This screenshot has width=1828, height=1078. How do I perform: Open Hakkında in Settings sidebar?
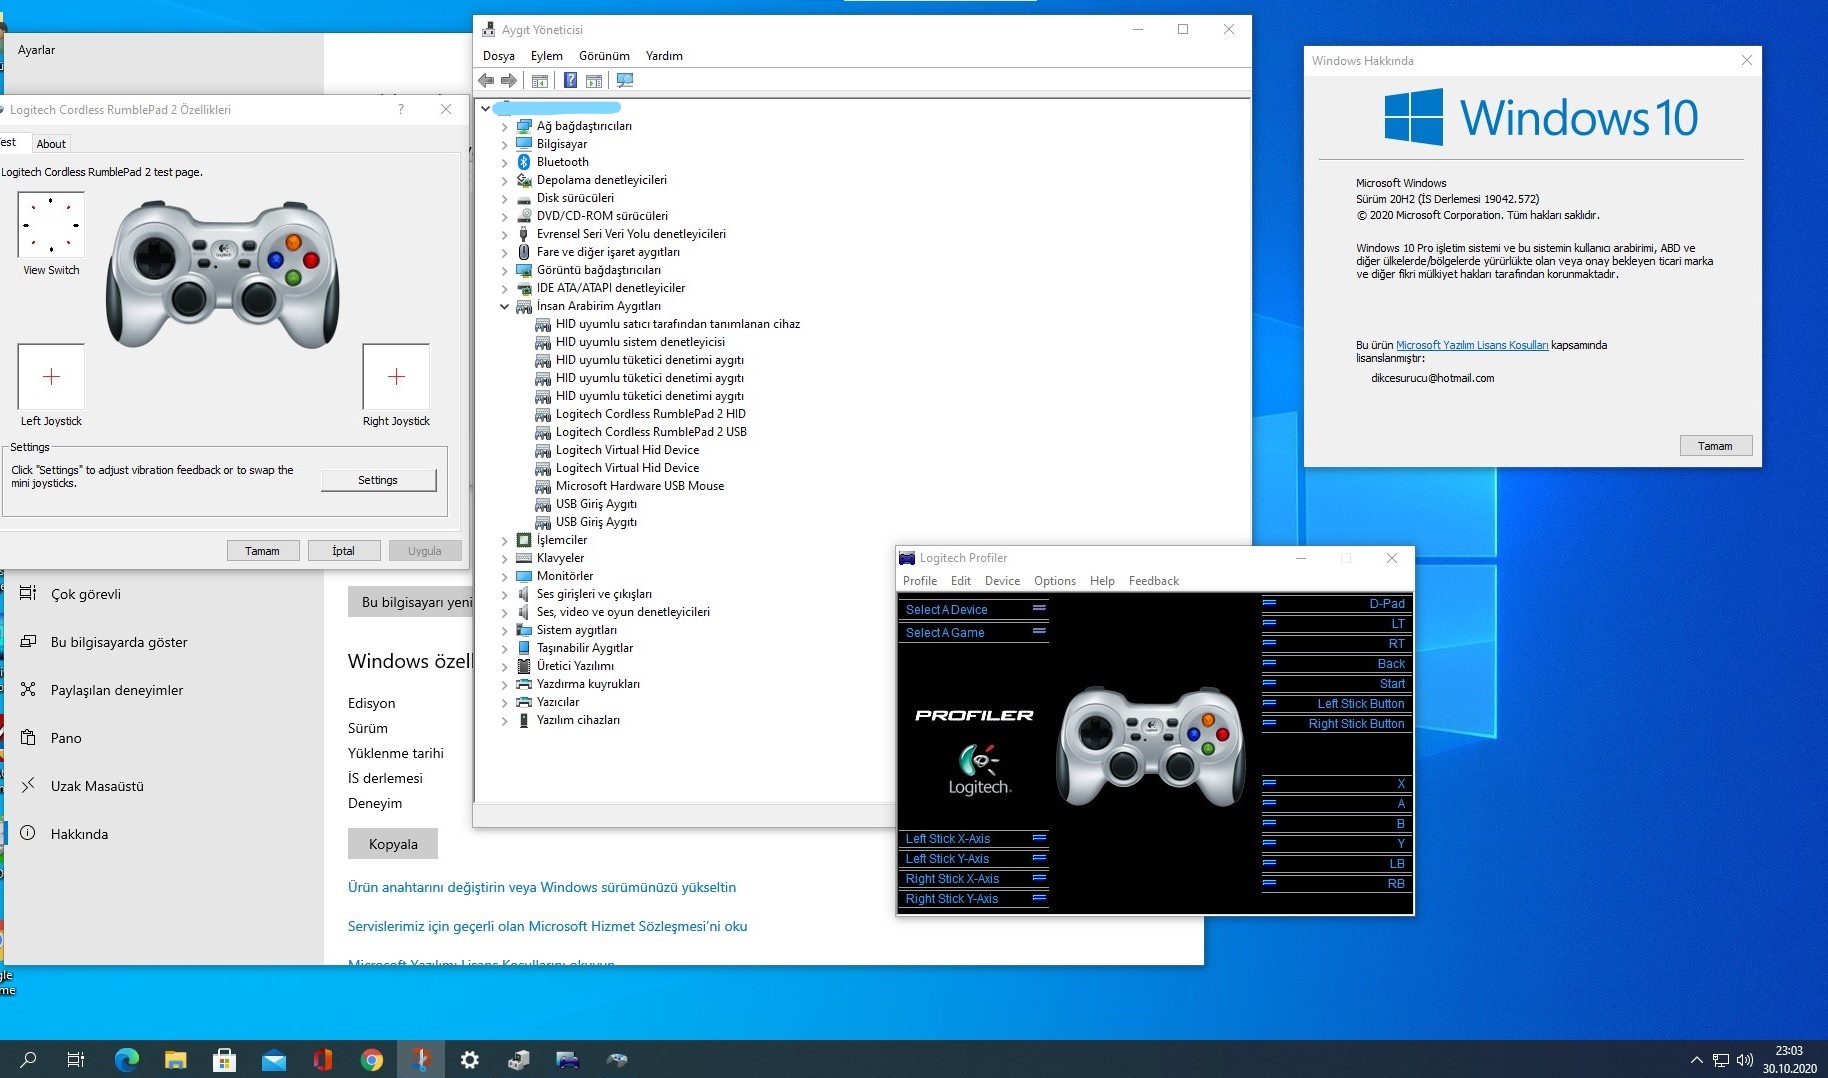(79, 834)
